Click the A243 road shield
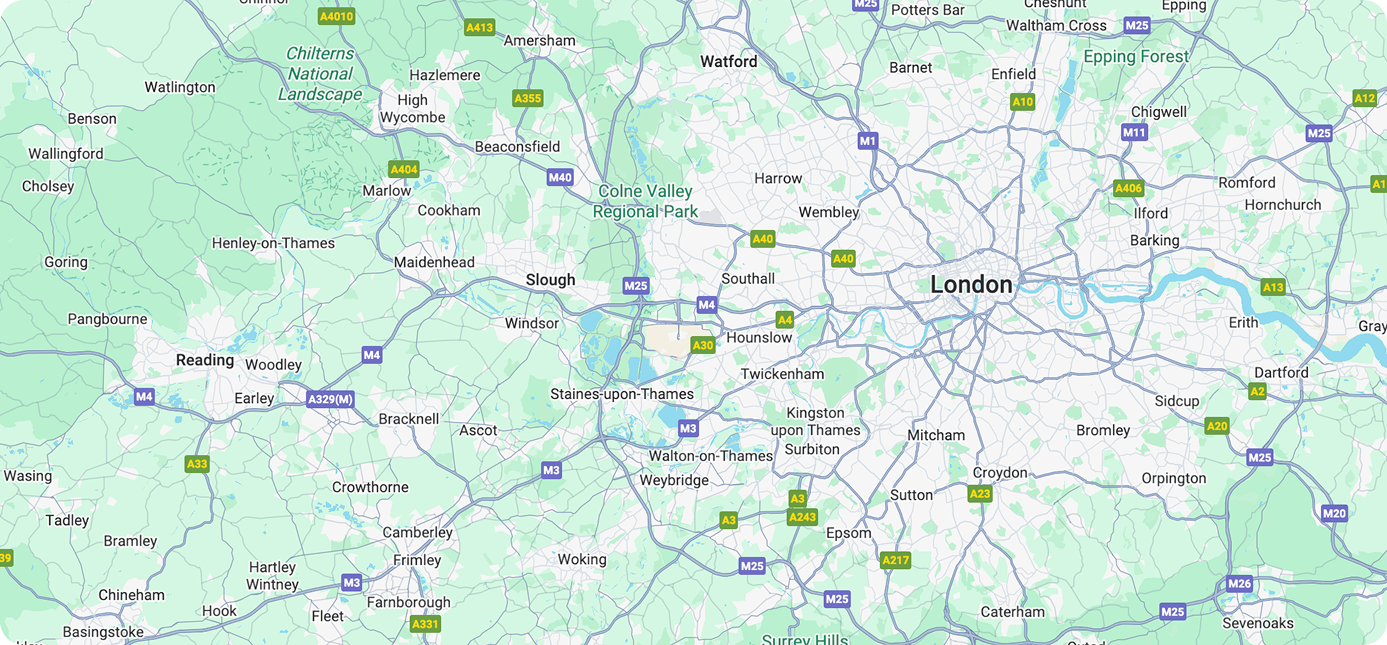 (802, 517)
